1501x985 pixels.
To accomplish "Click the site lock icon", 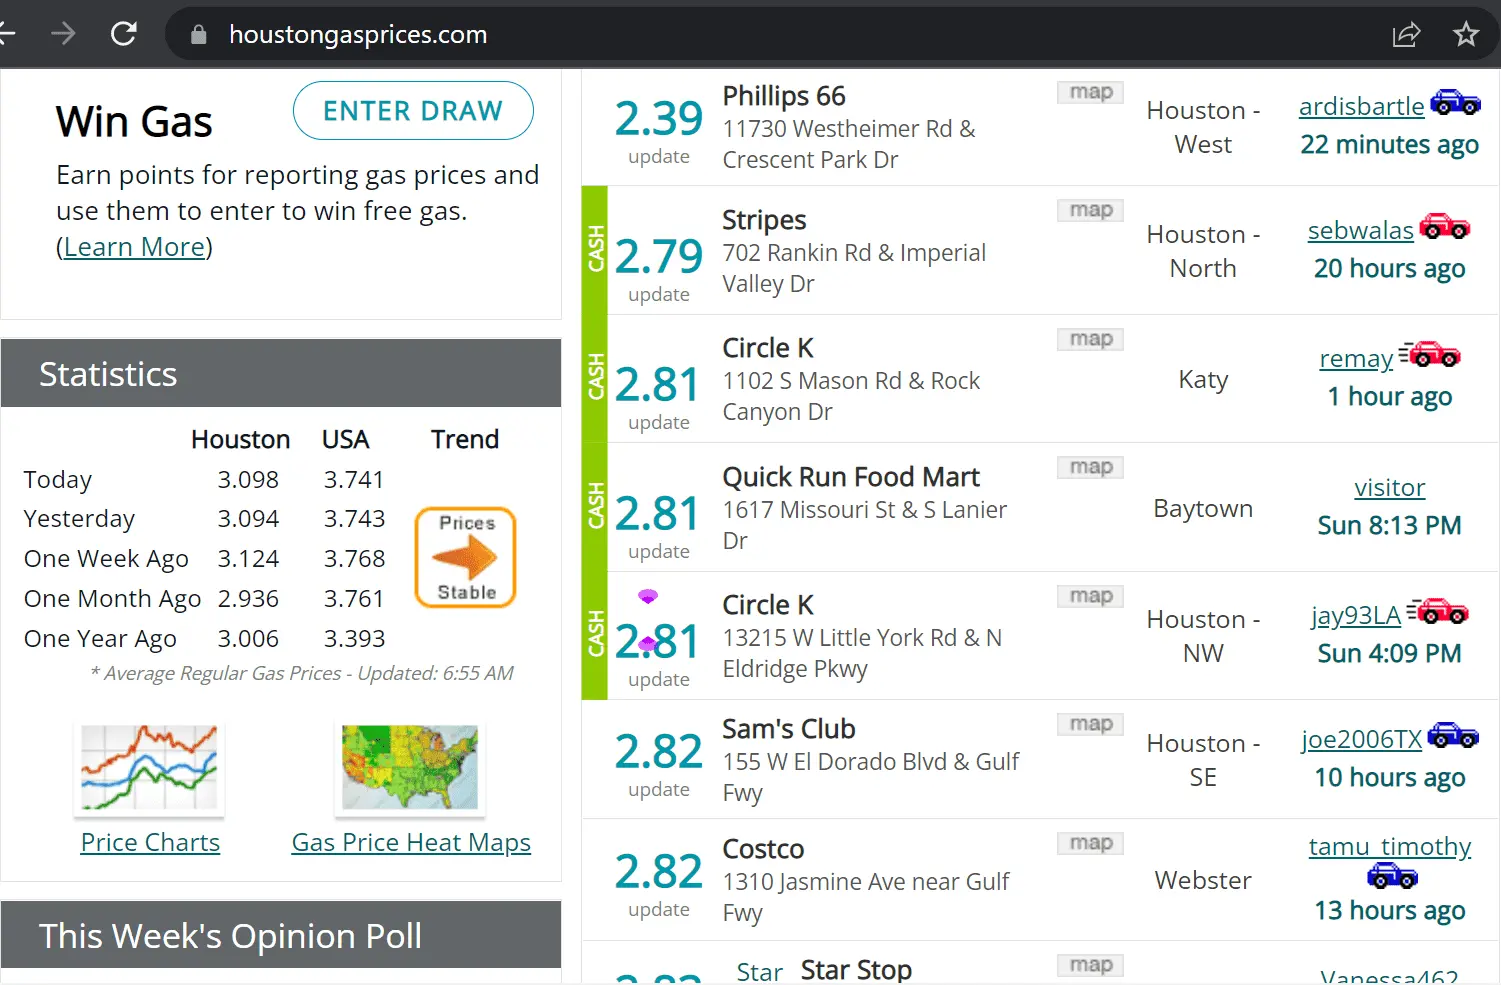I will pos(199,35).
